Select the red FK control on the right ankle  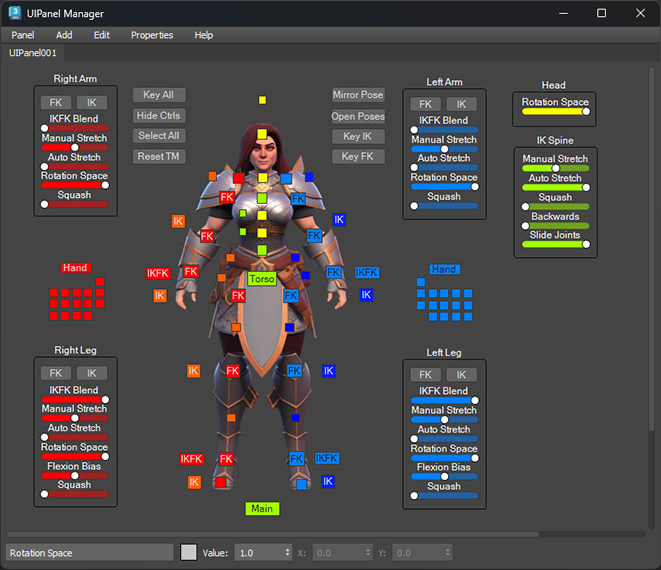(x=226, y=459)
